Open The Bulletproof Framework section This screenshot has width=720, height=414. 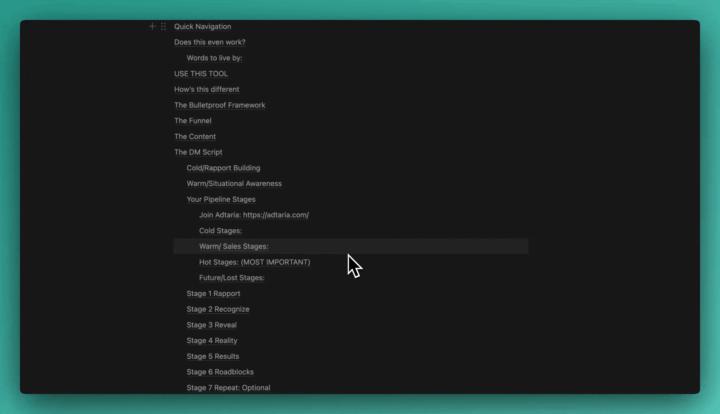point(220,105)
